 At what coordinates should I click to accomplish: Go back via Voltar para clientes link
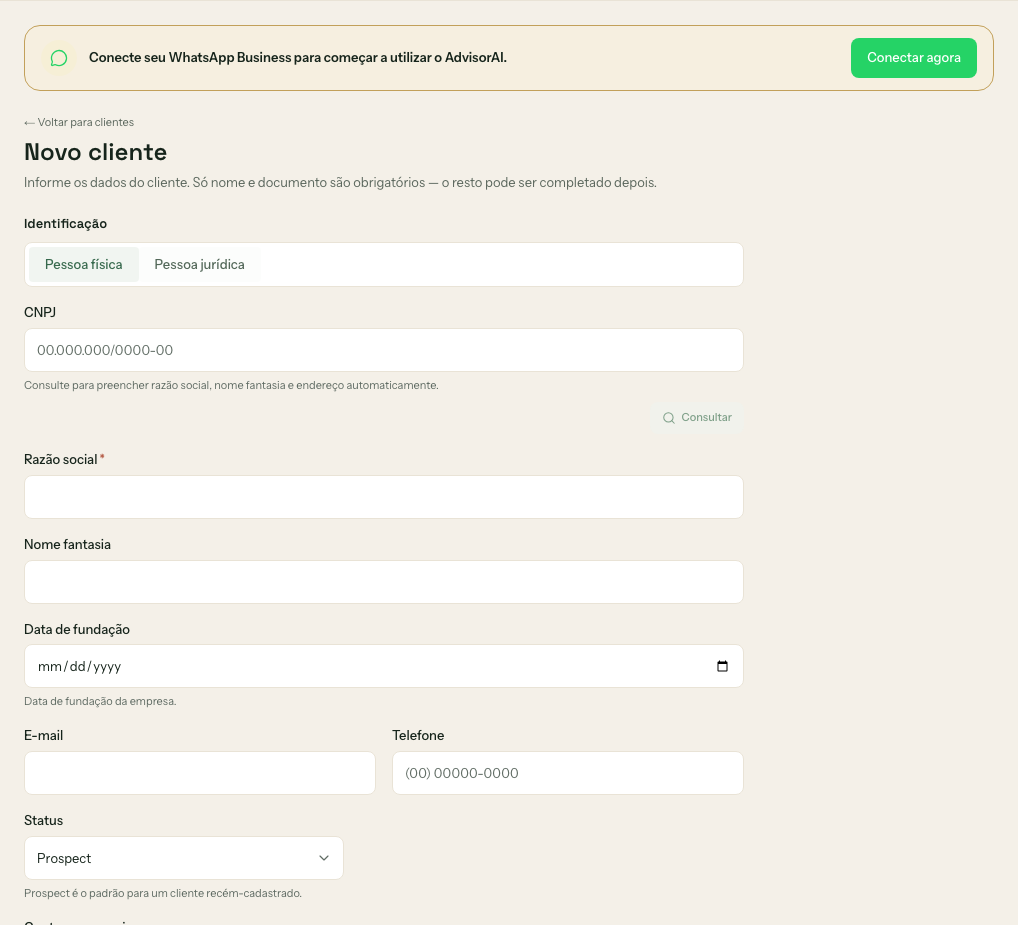[79, 122]
